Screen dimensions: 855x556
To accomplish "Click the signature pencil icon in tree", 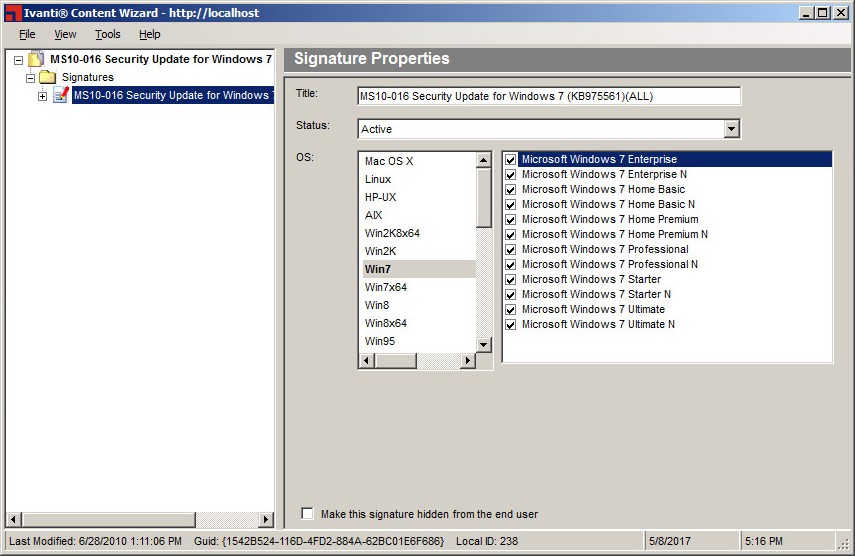I will coord(61,95).
